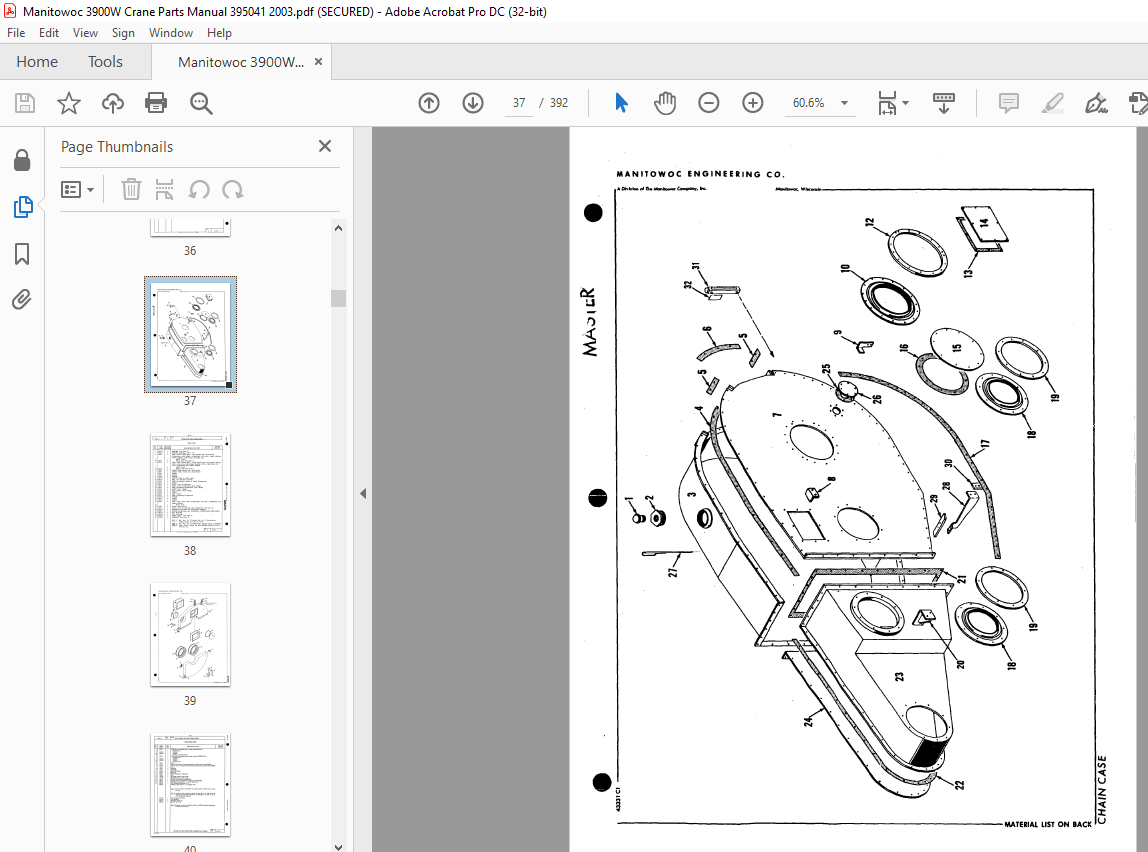Add document to starred favorites

pyautogui.click(x=69, y=103)
